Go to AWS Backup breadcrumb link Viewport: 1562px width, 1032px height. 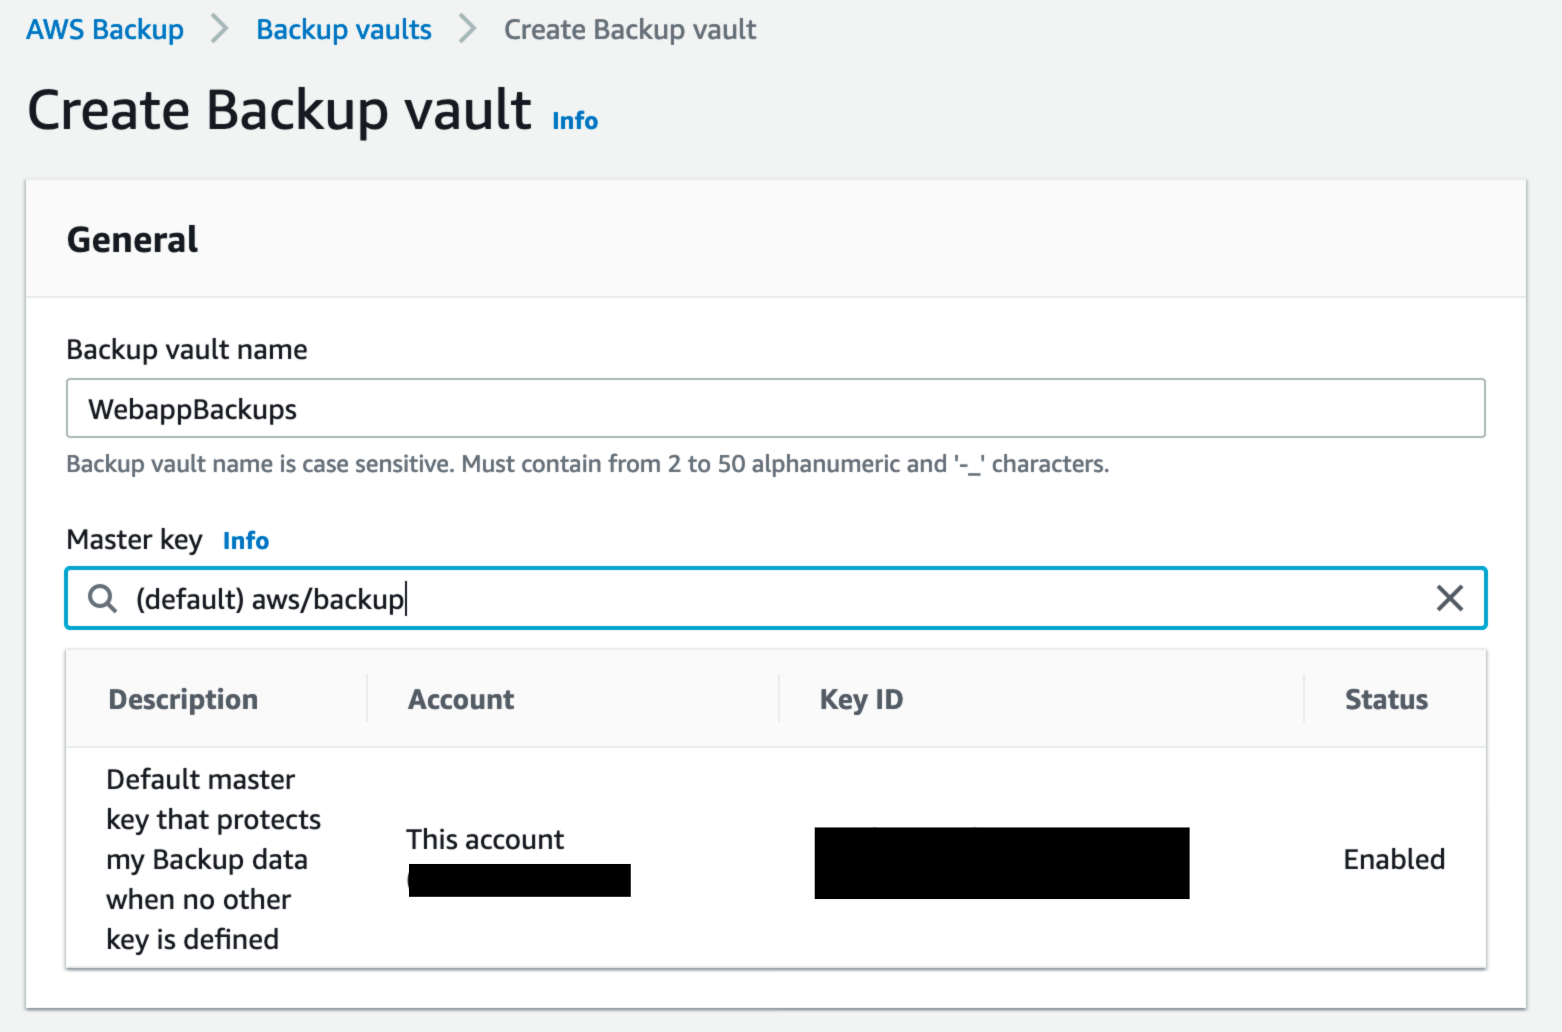pos(105,29)
